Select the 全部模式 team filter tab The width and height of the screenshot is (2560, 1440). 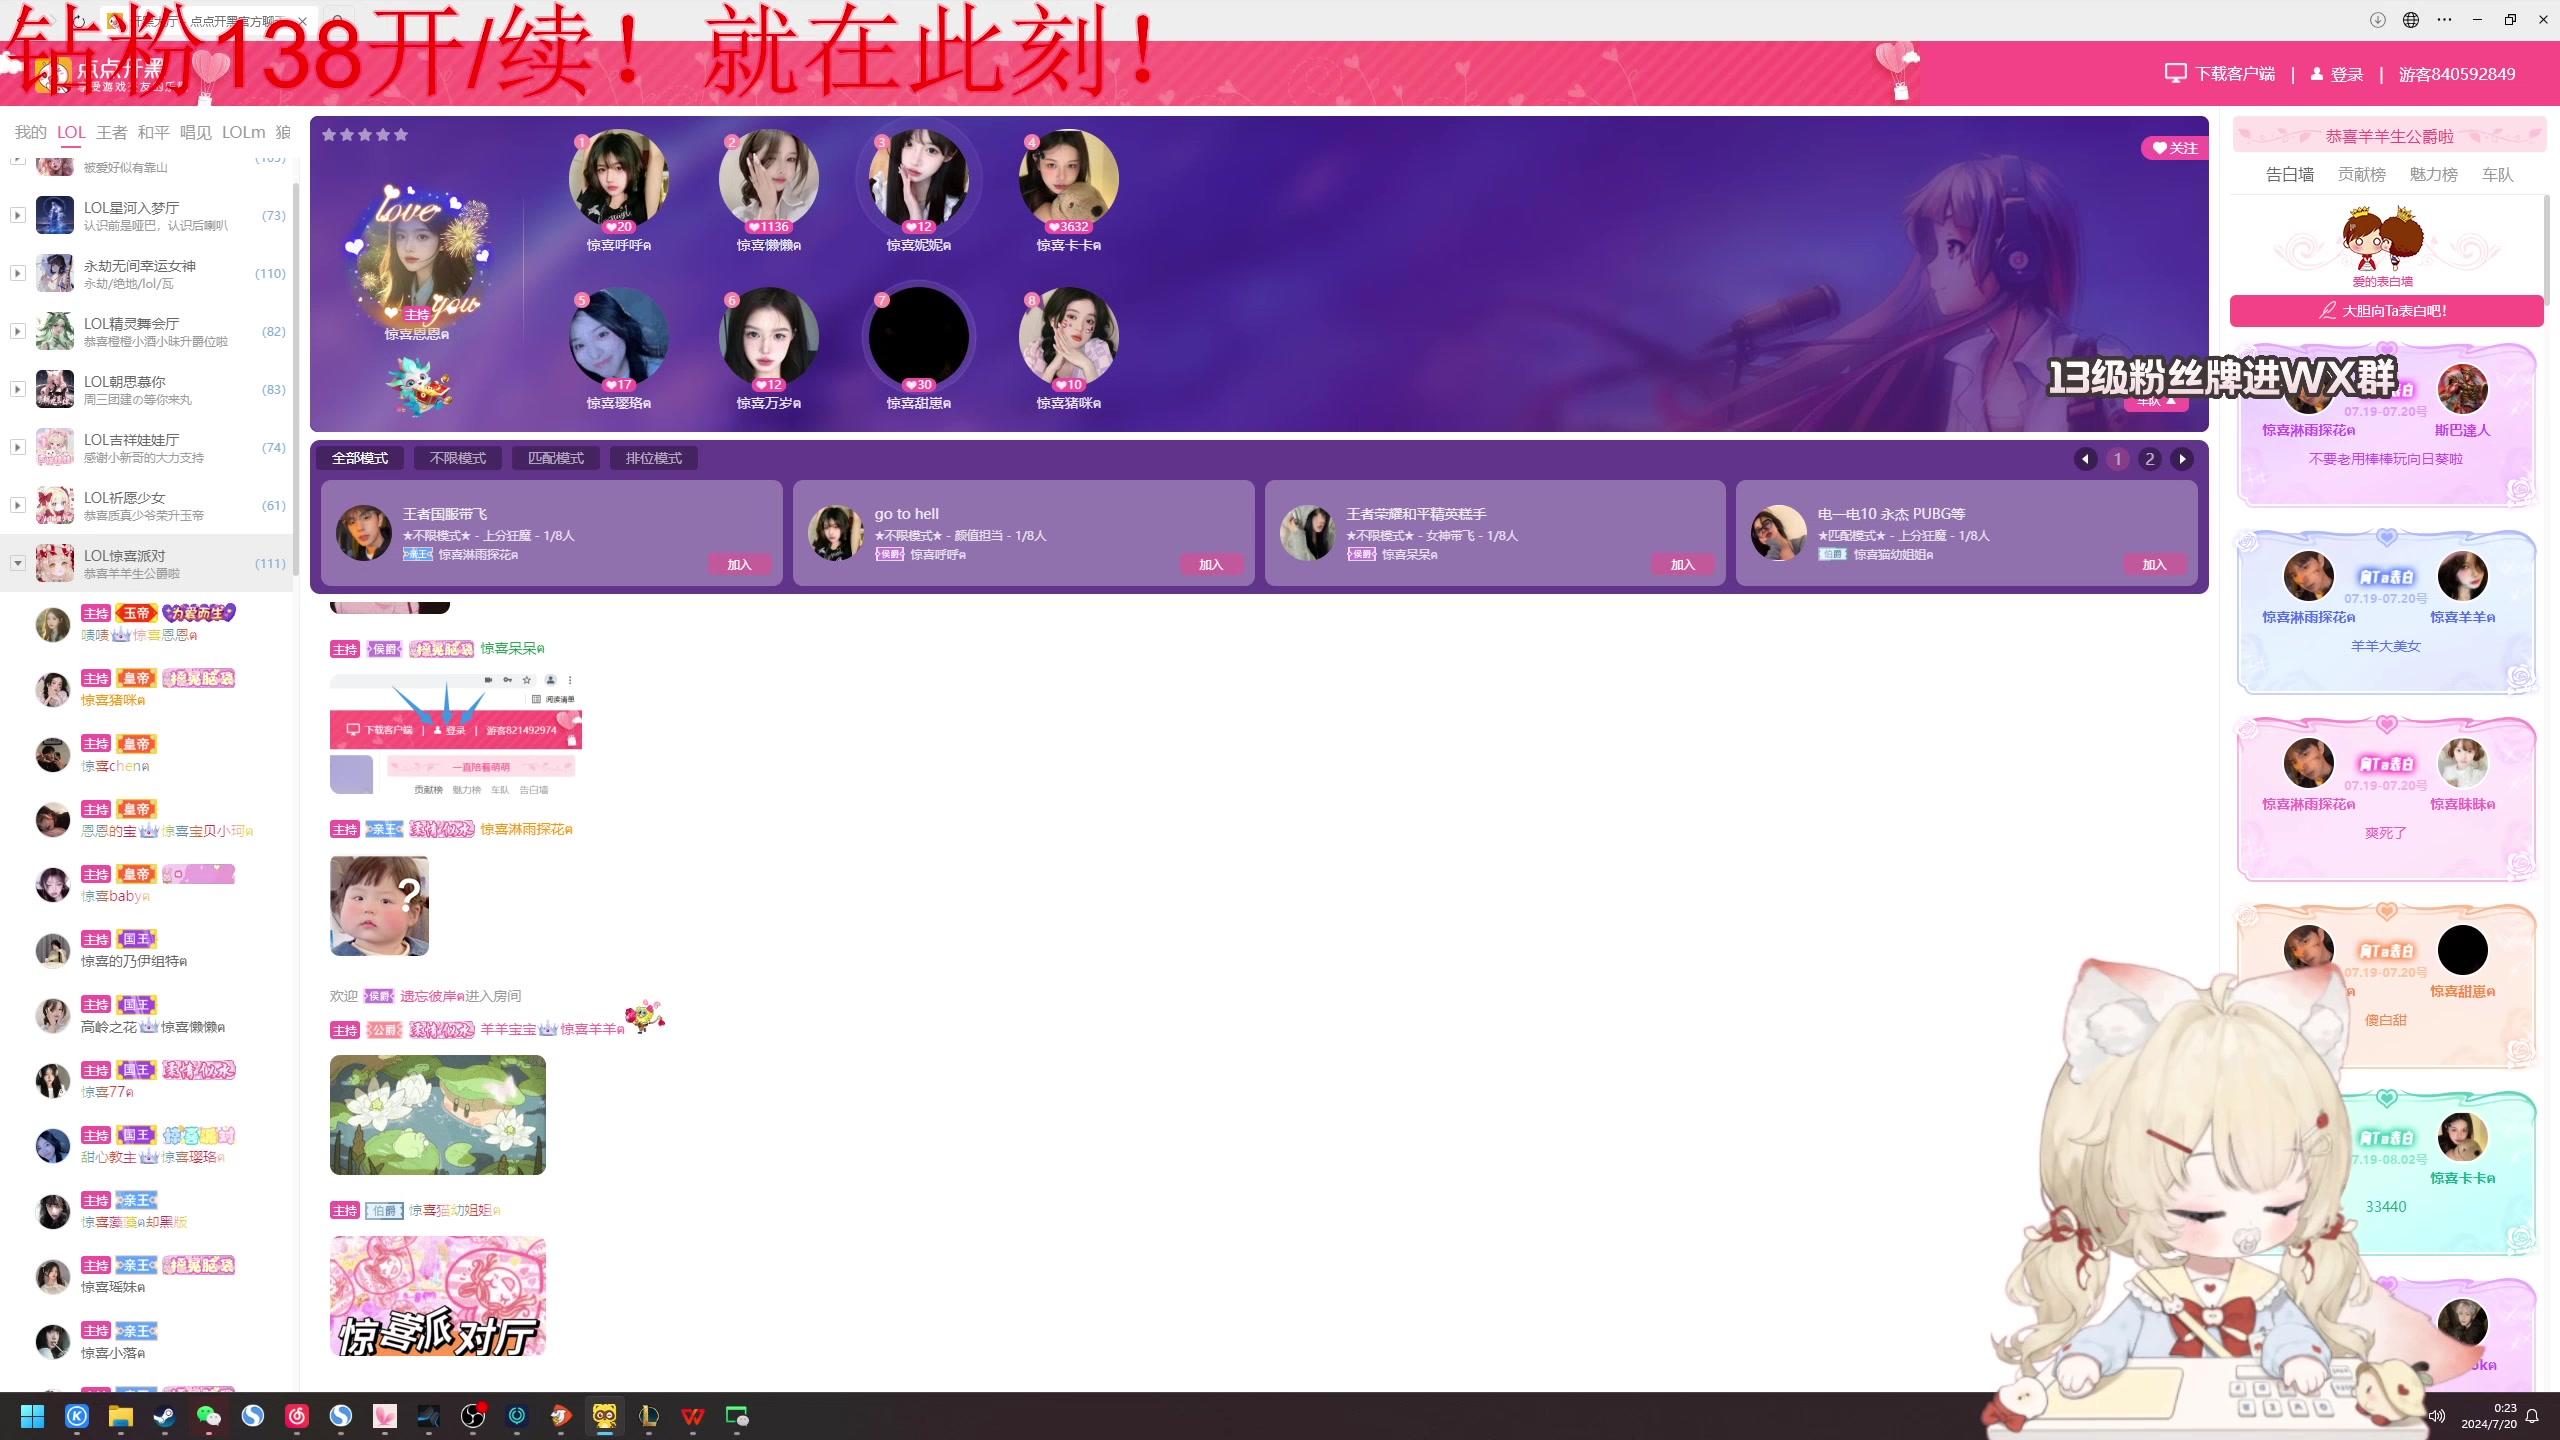pyautogui.click(x=360, y=458)
